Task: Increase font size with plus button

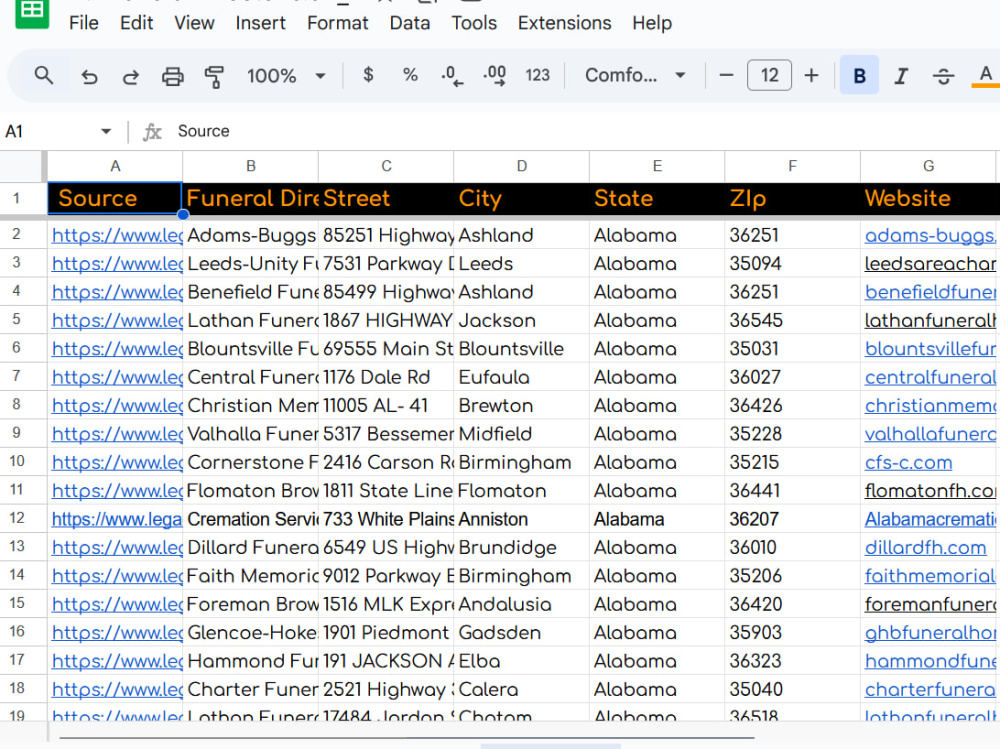Action: [811, 75]
